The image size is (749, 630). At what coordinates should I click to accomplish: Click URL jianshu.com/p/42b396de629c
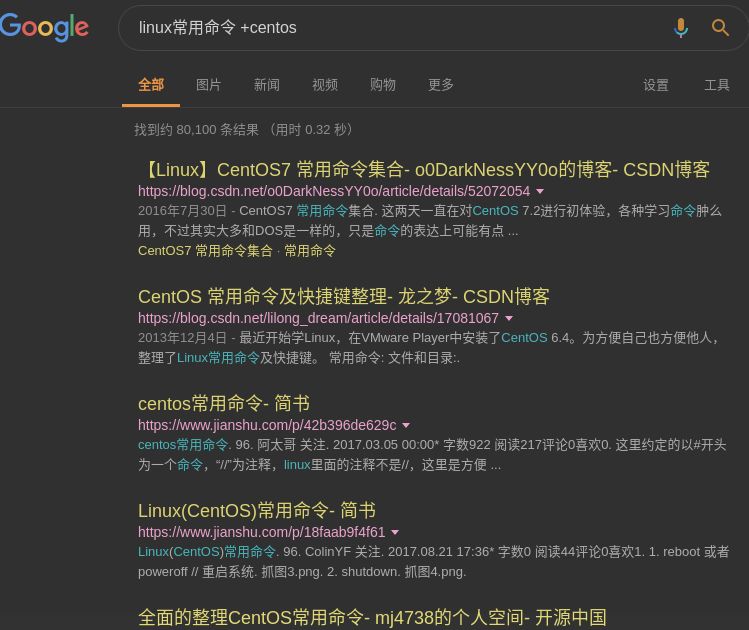coord(267,425)
